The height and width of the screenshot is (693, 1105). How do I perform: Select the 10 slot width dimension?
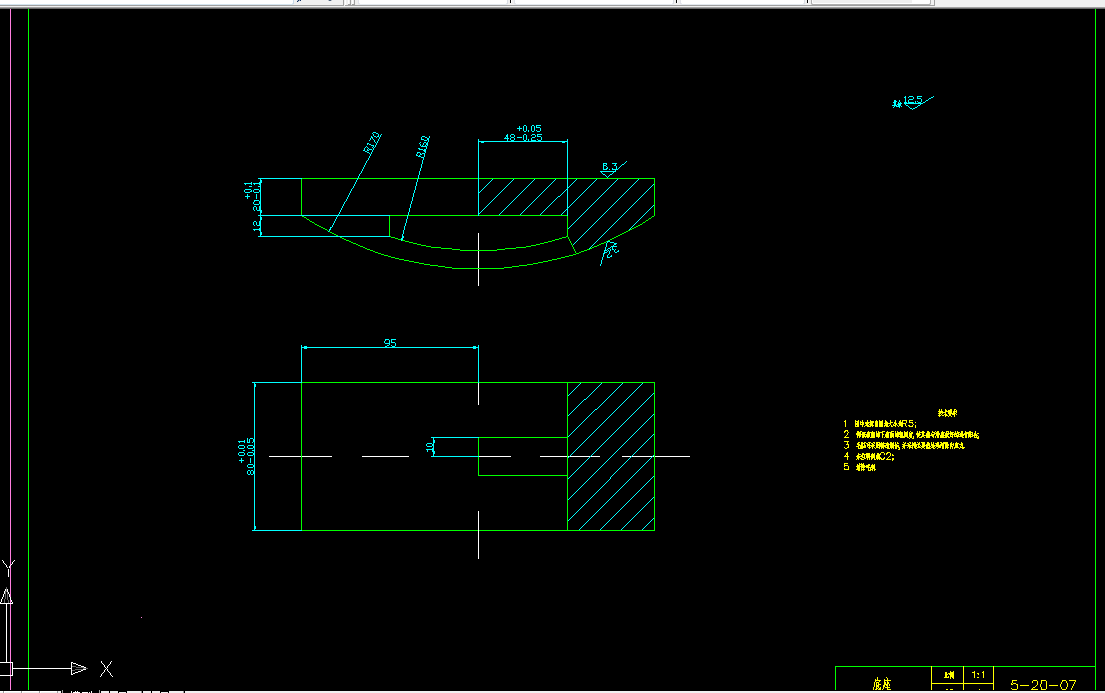(x=430, y=447)
